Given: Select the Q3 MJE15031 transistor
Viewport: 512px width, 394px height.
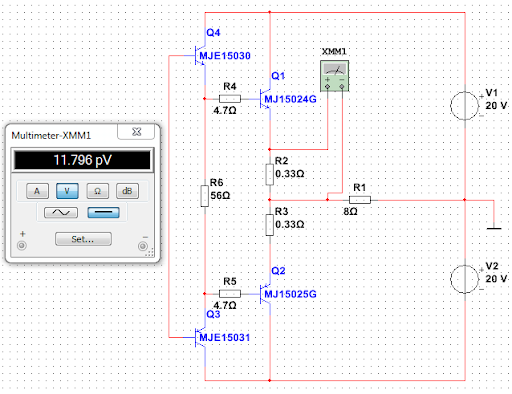Looking at the screenshot, I should (201, 337).
